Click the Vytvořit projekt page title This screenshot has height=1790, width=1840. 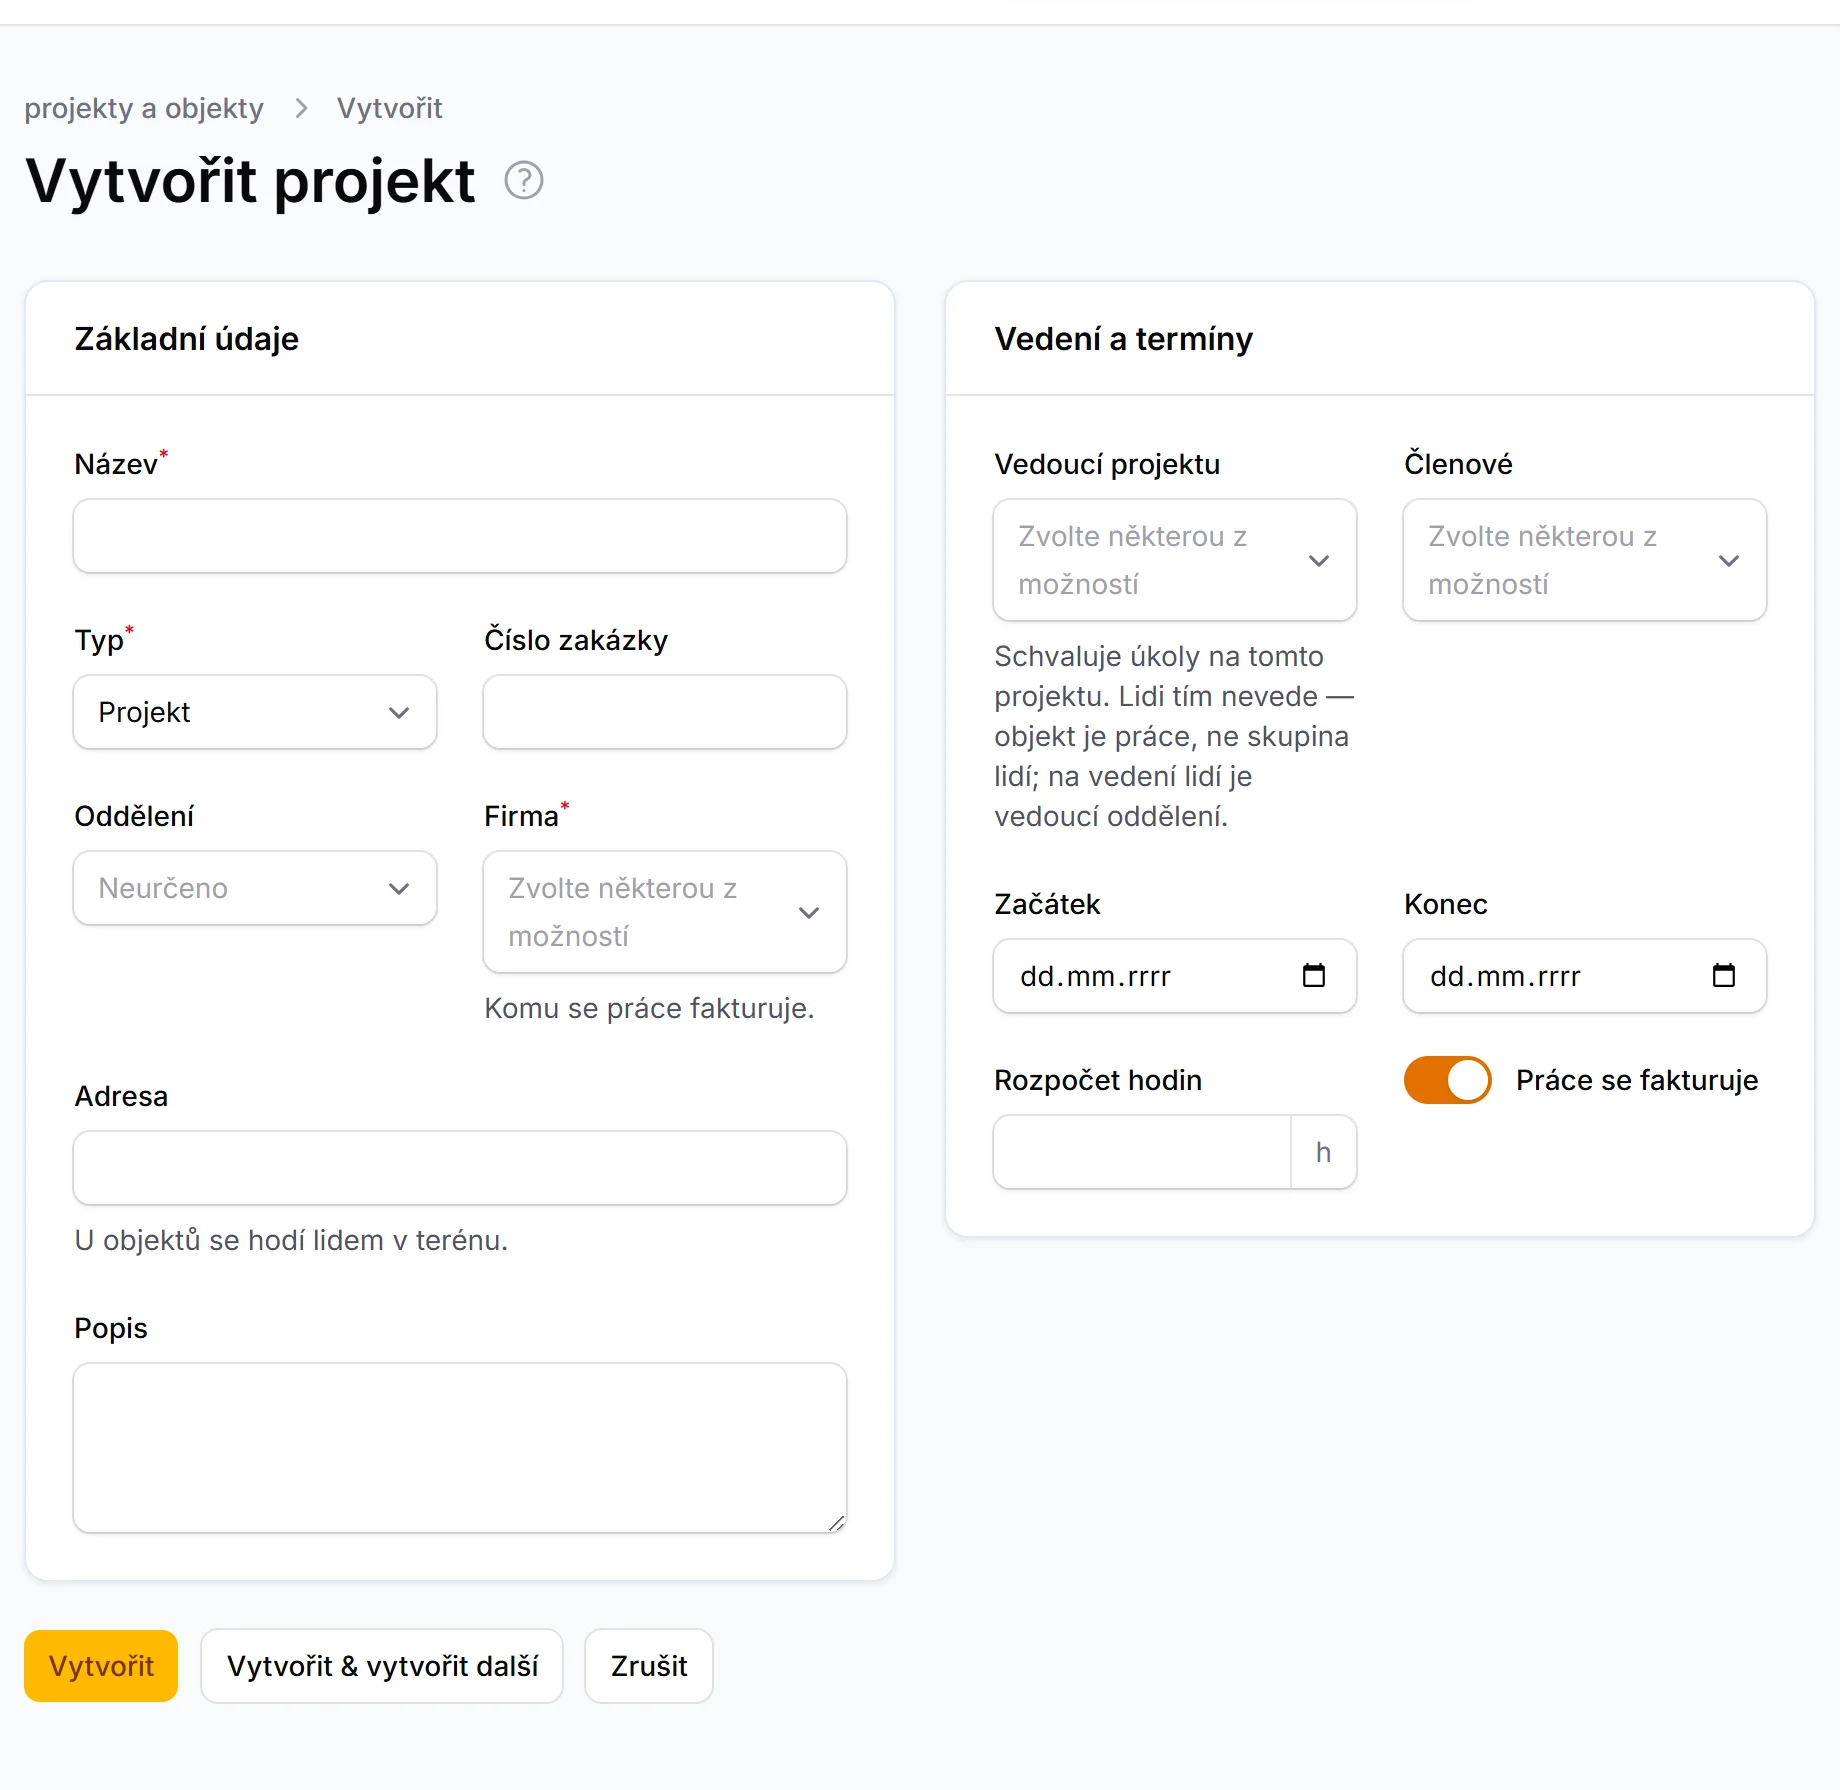(250, 181)
